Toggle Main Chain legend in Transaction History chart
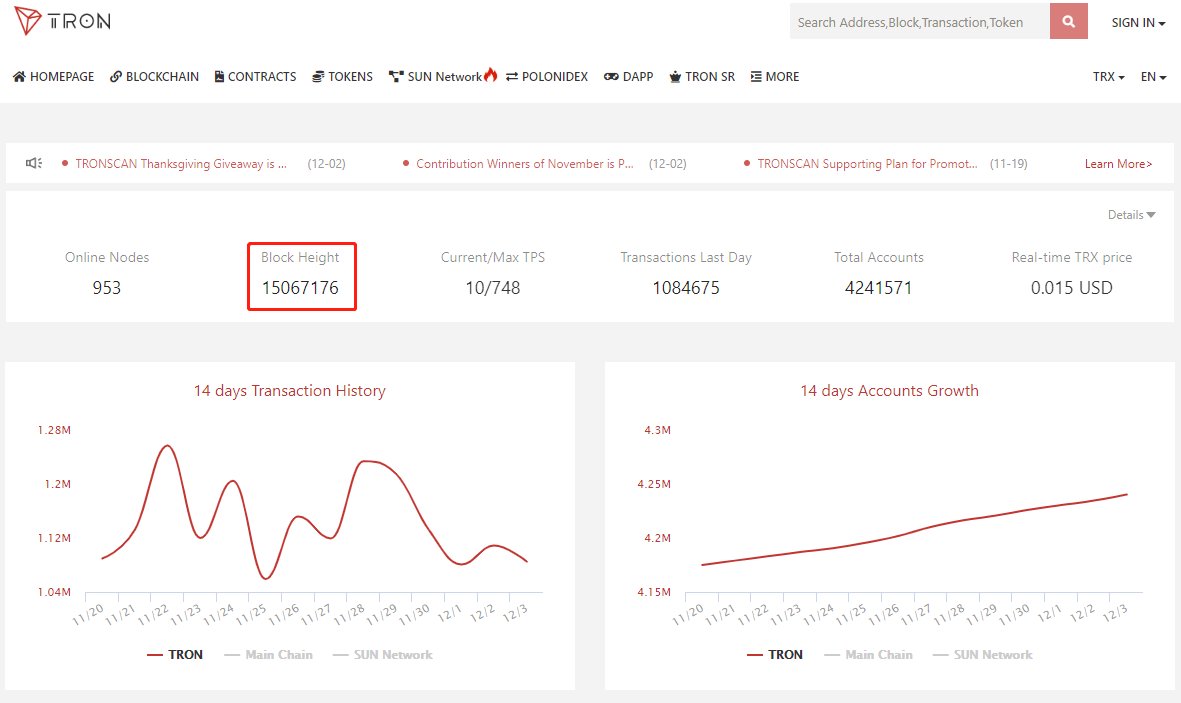Image resolution: width=1181 pixels, height=703 pixels. 268,655
